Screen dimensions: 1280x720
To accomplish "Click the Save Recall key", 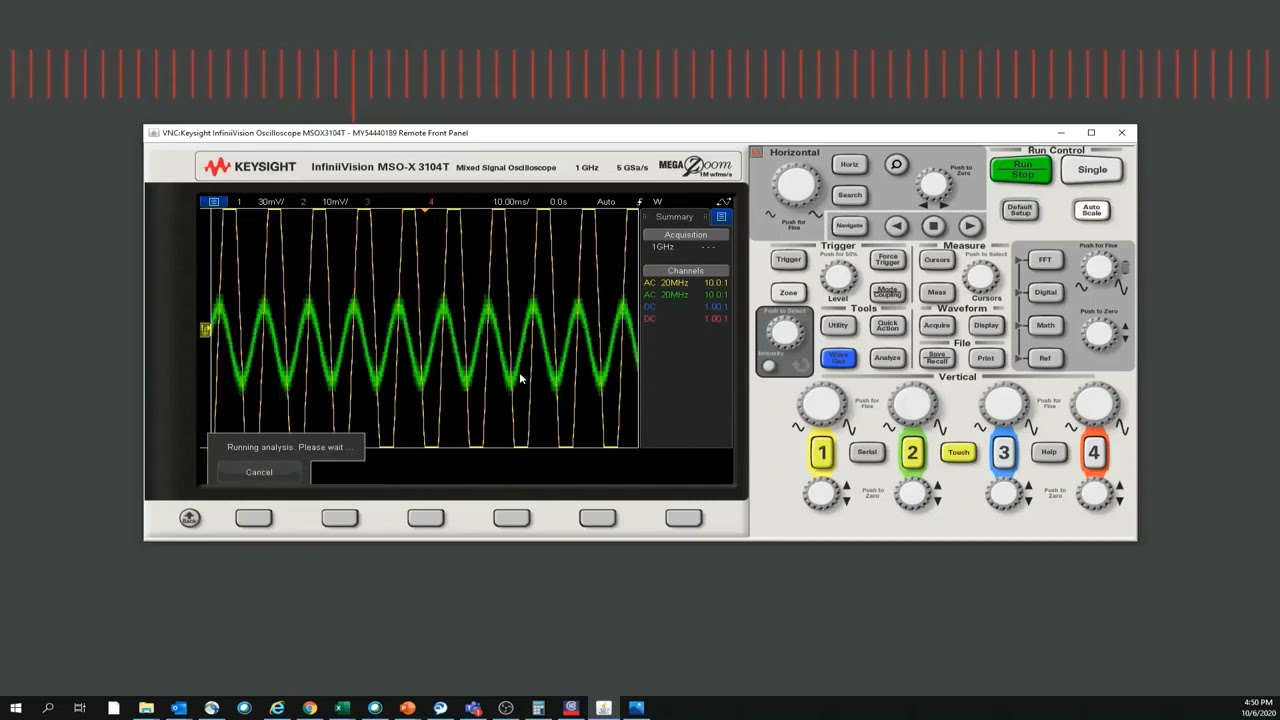I will 937,358.
